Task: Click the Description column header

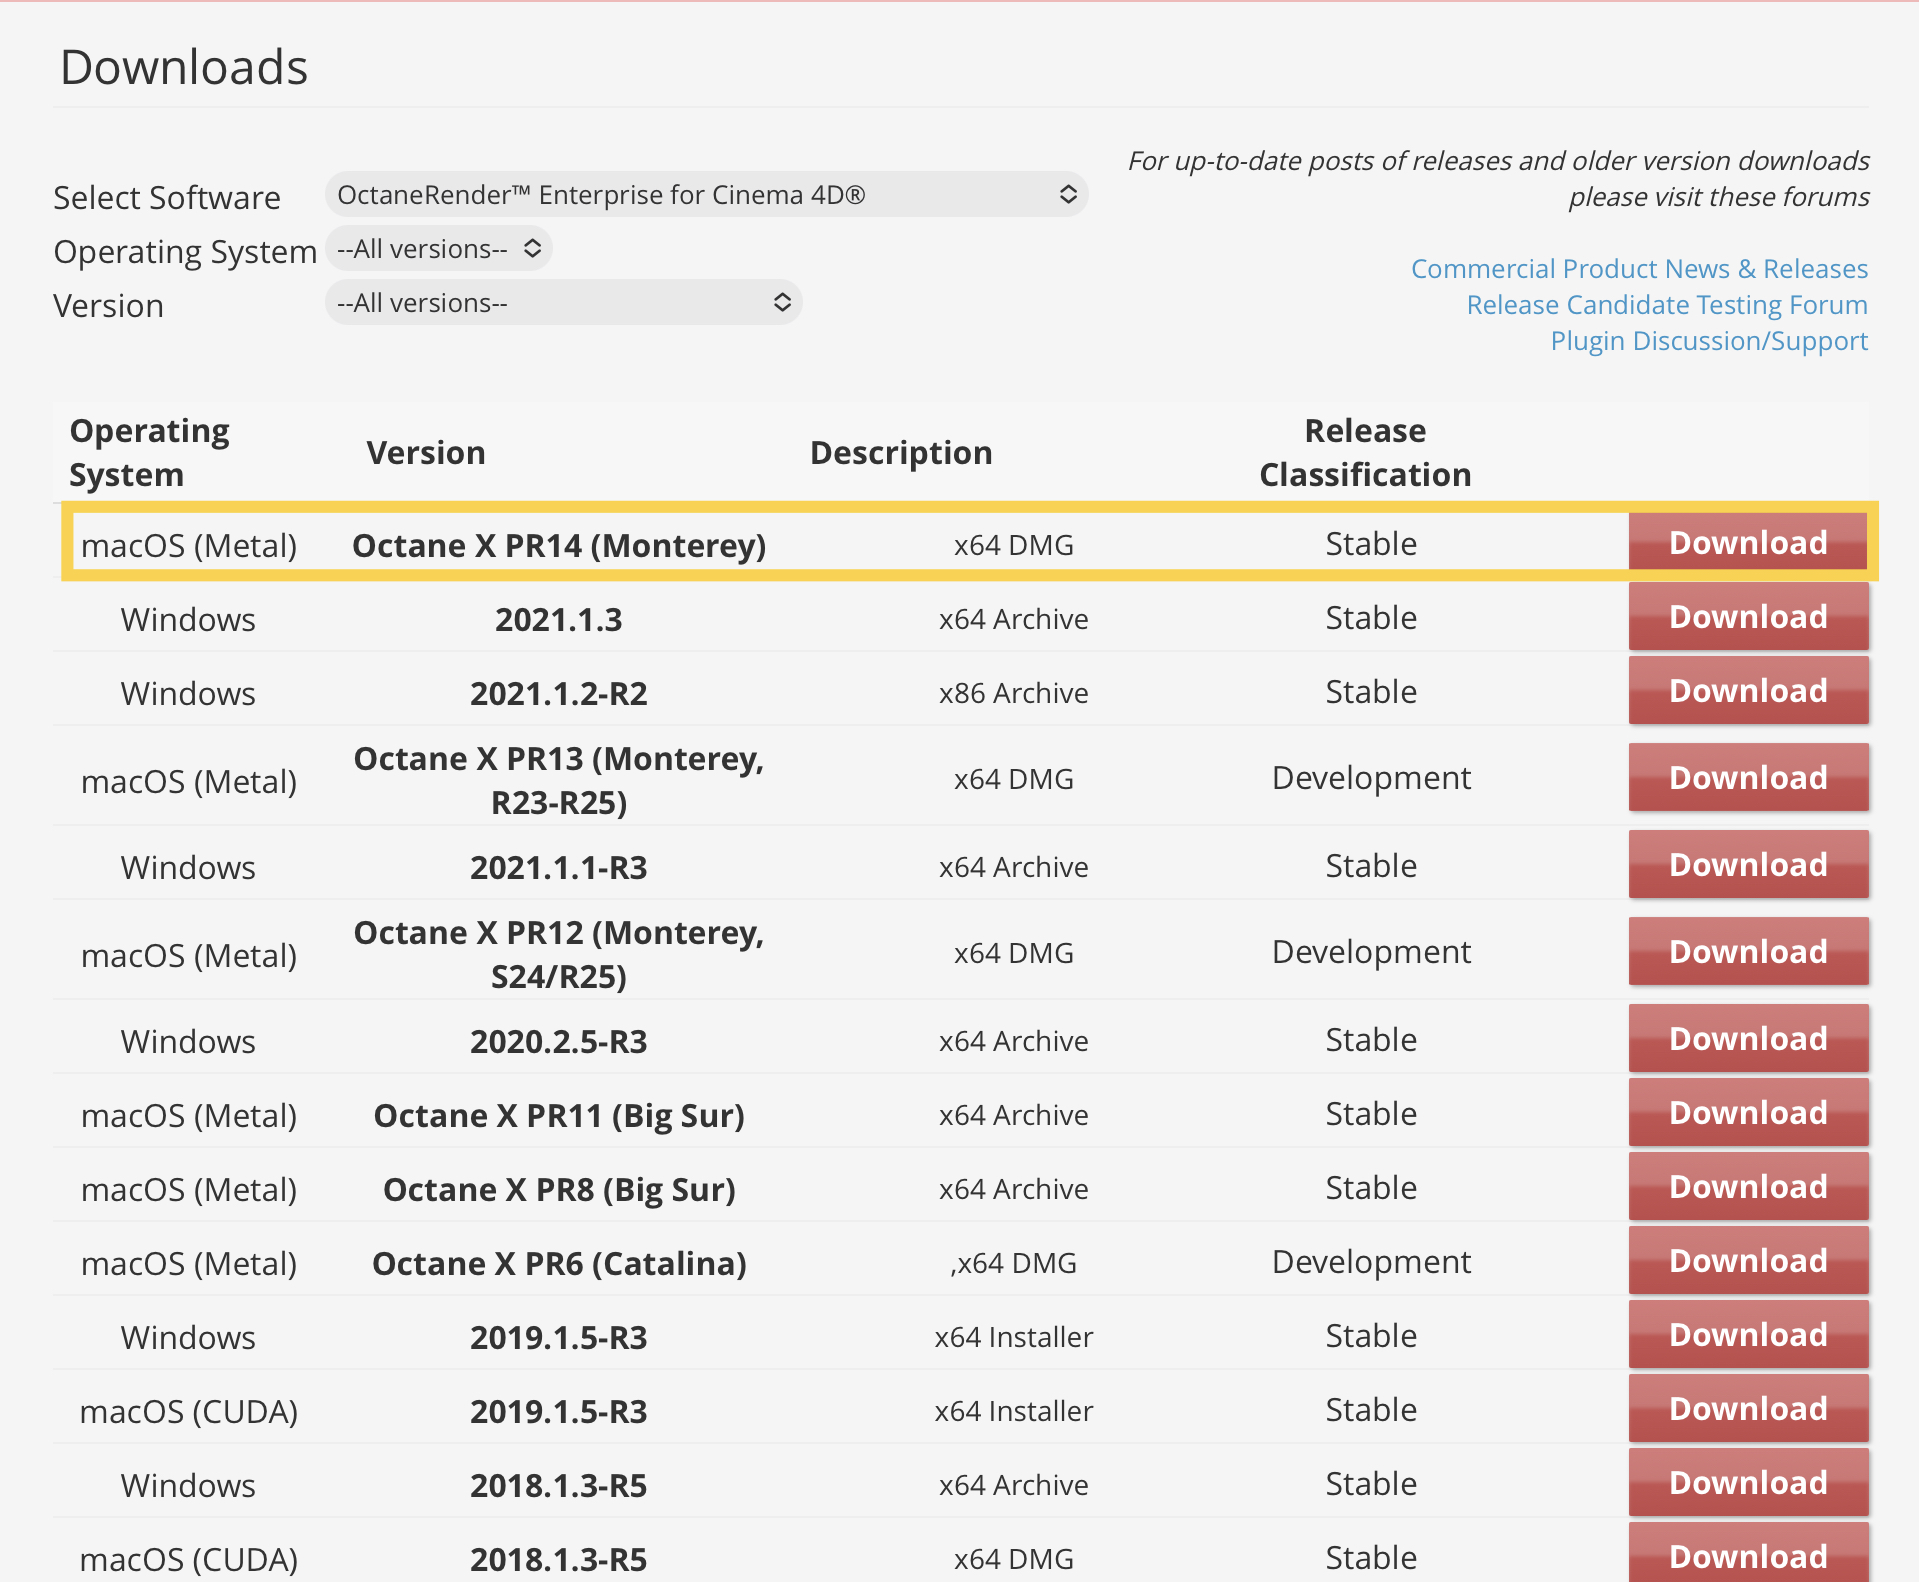Action: click(901, 453)
